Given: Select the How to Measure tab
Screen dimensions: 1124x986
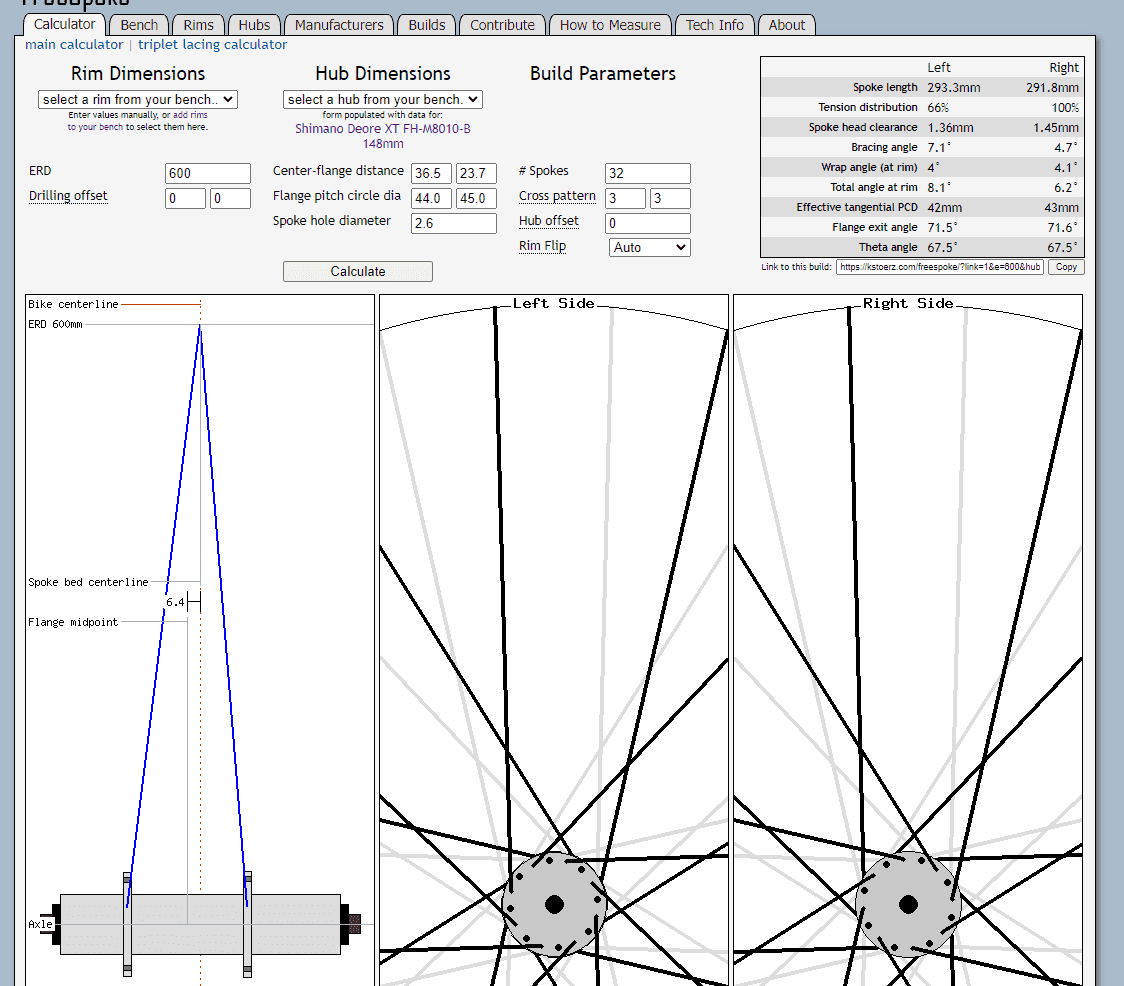Looking at the screenshot, I should point(610,25).
